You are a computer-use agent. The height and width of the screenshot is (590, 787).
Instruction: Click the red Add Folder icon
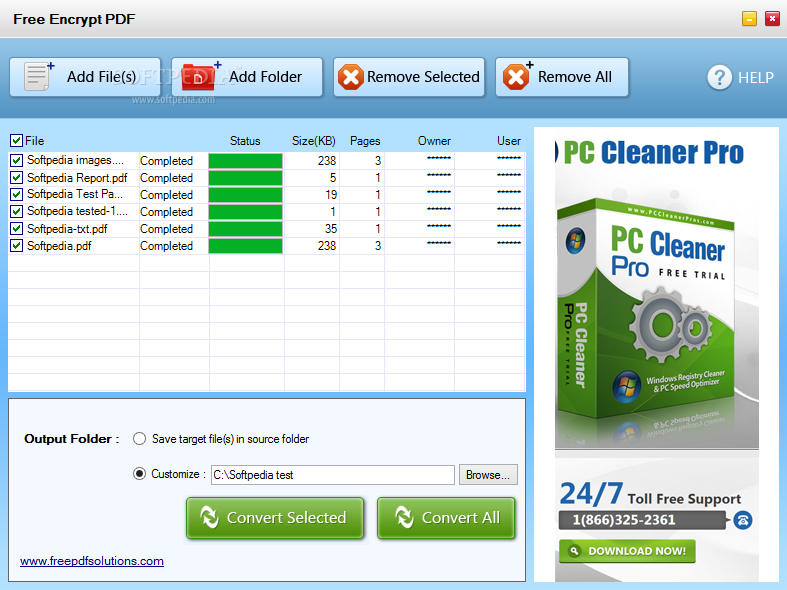[x=201, y=76]
